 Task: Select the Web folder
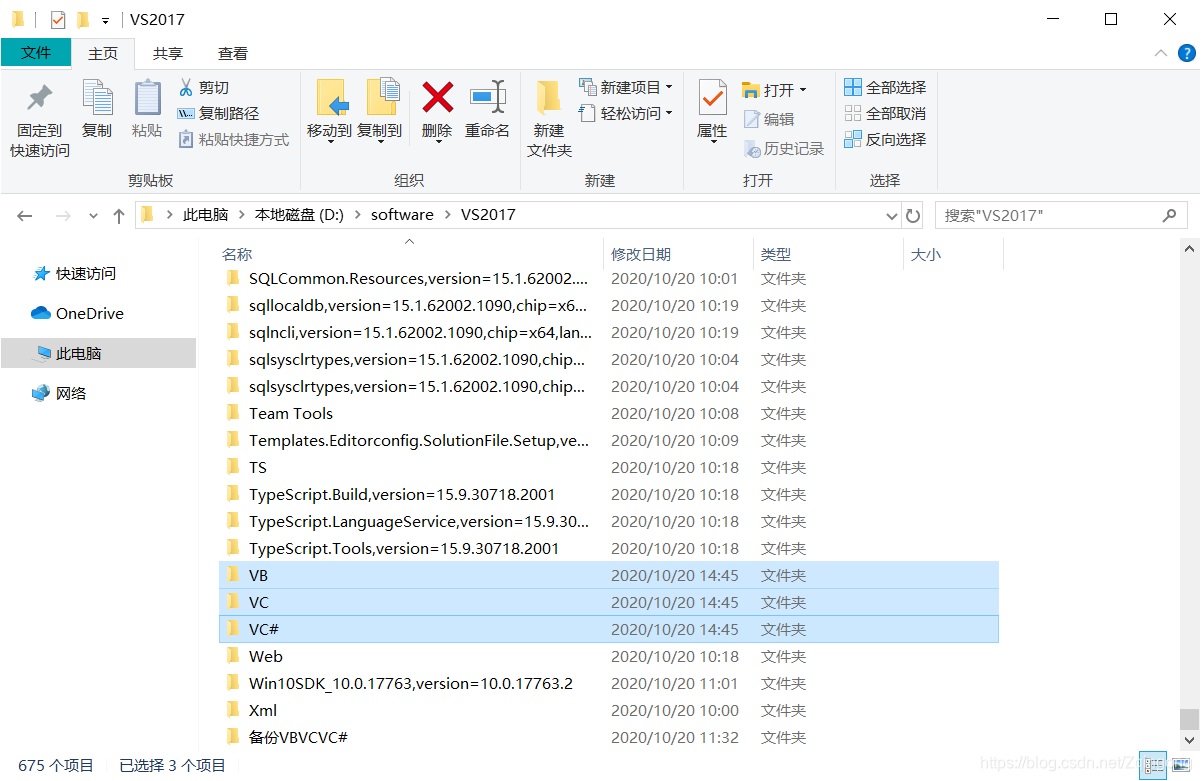(x=608, y=656)
